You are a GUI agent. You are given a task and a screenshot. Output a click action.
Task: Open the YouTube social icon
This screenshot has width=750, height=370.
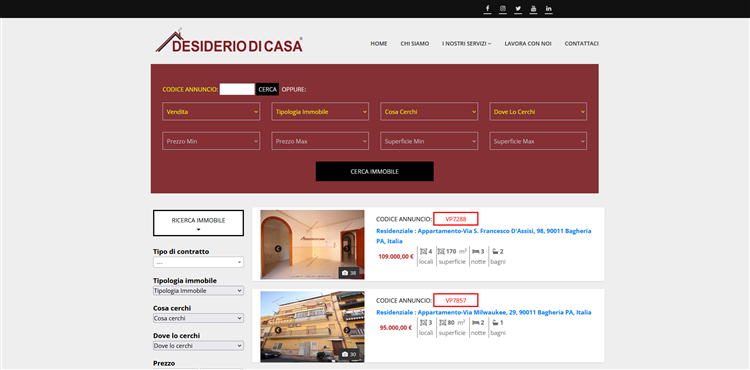click(533, 9)
